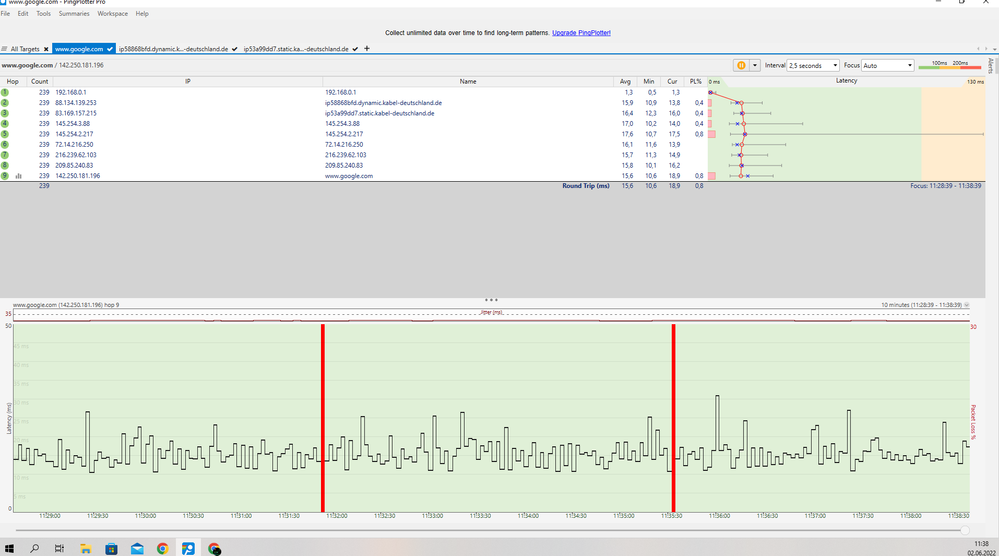Viewport: 999px width, 556px height.
Task: Click the hop 9 graph icon
Action: click(18, 176)
